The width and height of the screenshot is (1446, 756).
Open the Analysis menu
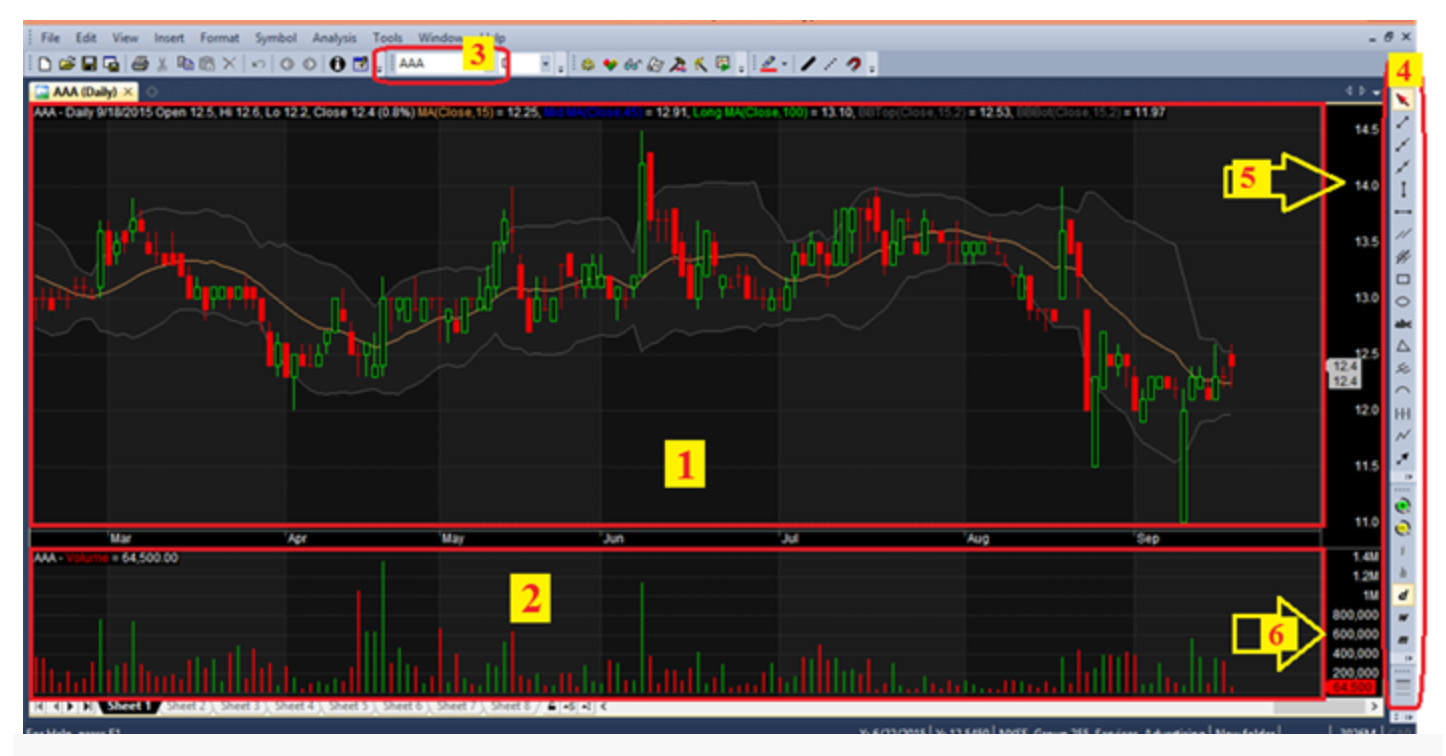tap(334, 38)
